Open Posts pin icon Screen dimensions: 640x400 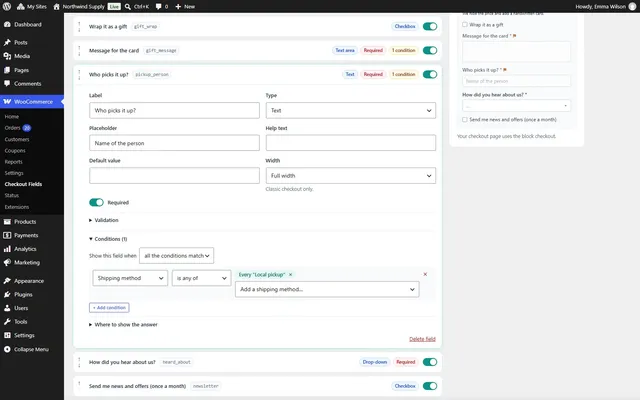(7, 42)
